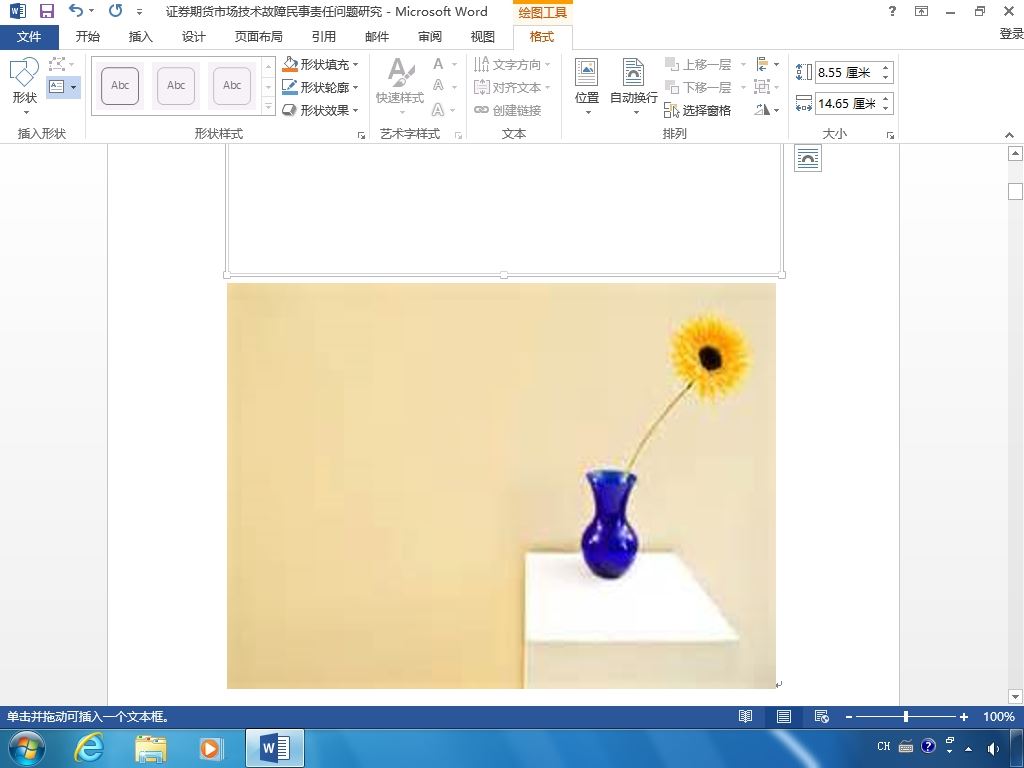Click zoom slider handle
This screenshot has width=1024, height=768.
tap(906, 716)
